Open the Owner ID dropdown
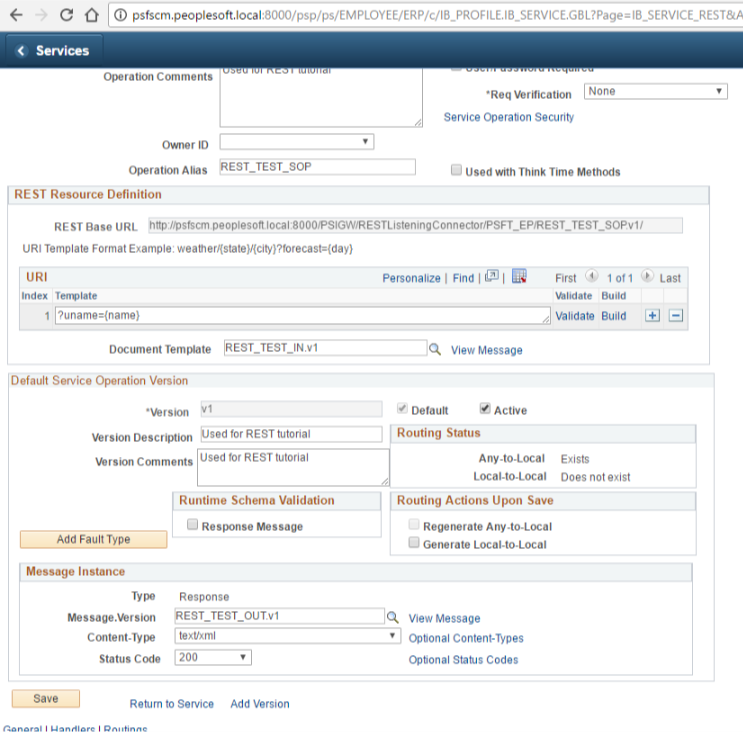This screenshot has height=732, width=743. 296,142
